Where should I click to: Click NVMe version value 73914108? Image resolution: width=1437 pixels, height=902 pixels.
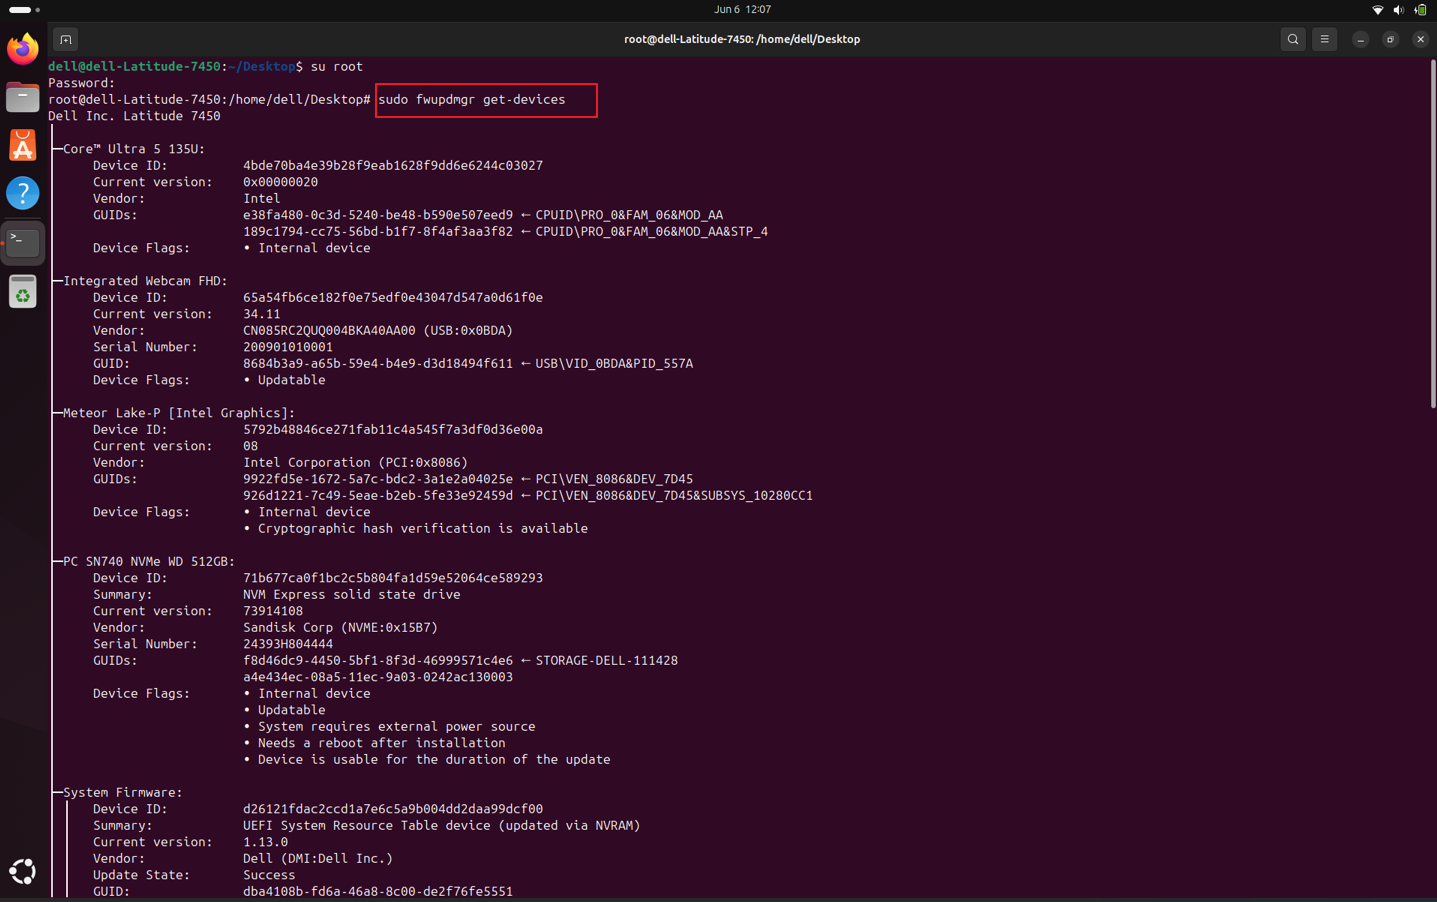pyautogui.click(x=273, y=611)
